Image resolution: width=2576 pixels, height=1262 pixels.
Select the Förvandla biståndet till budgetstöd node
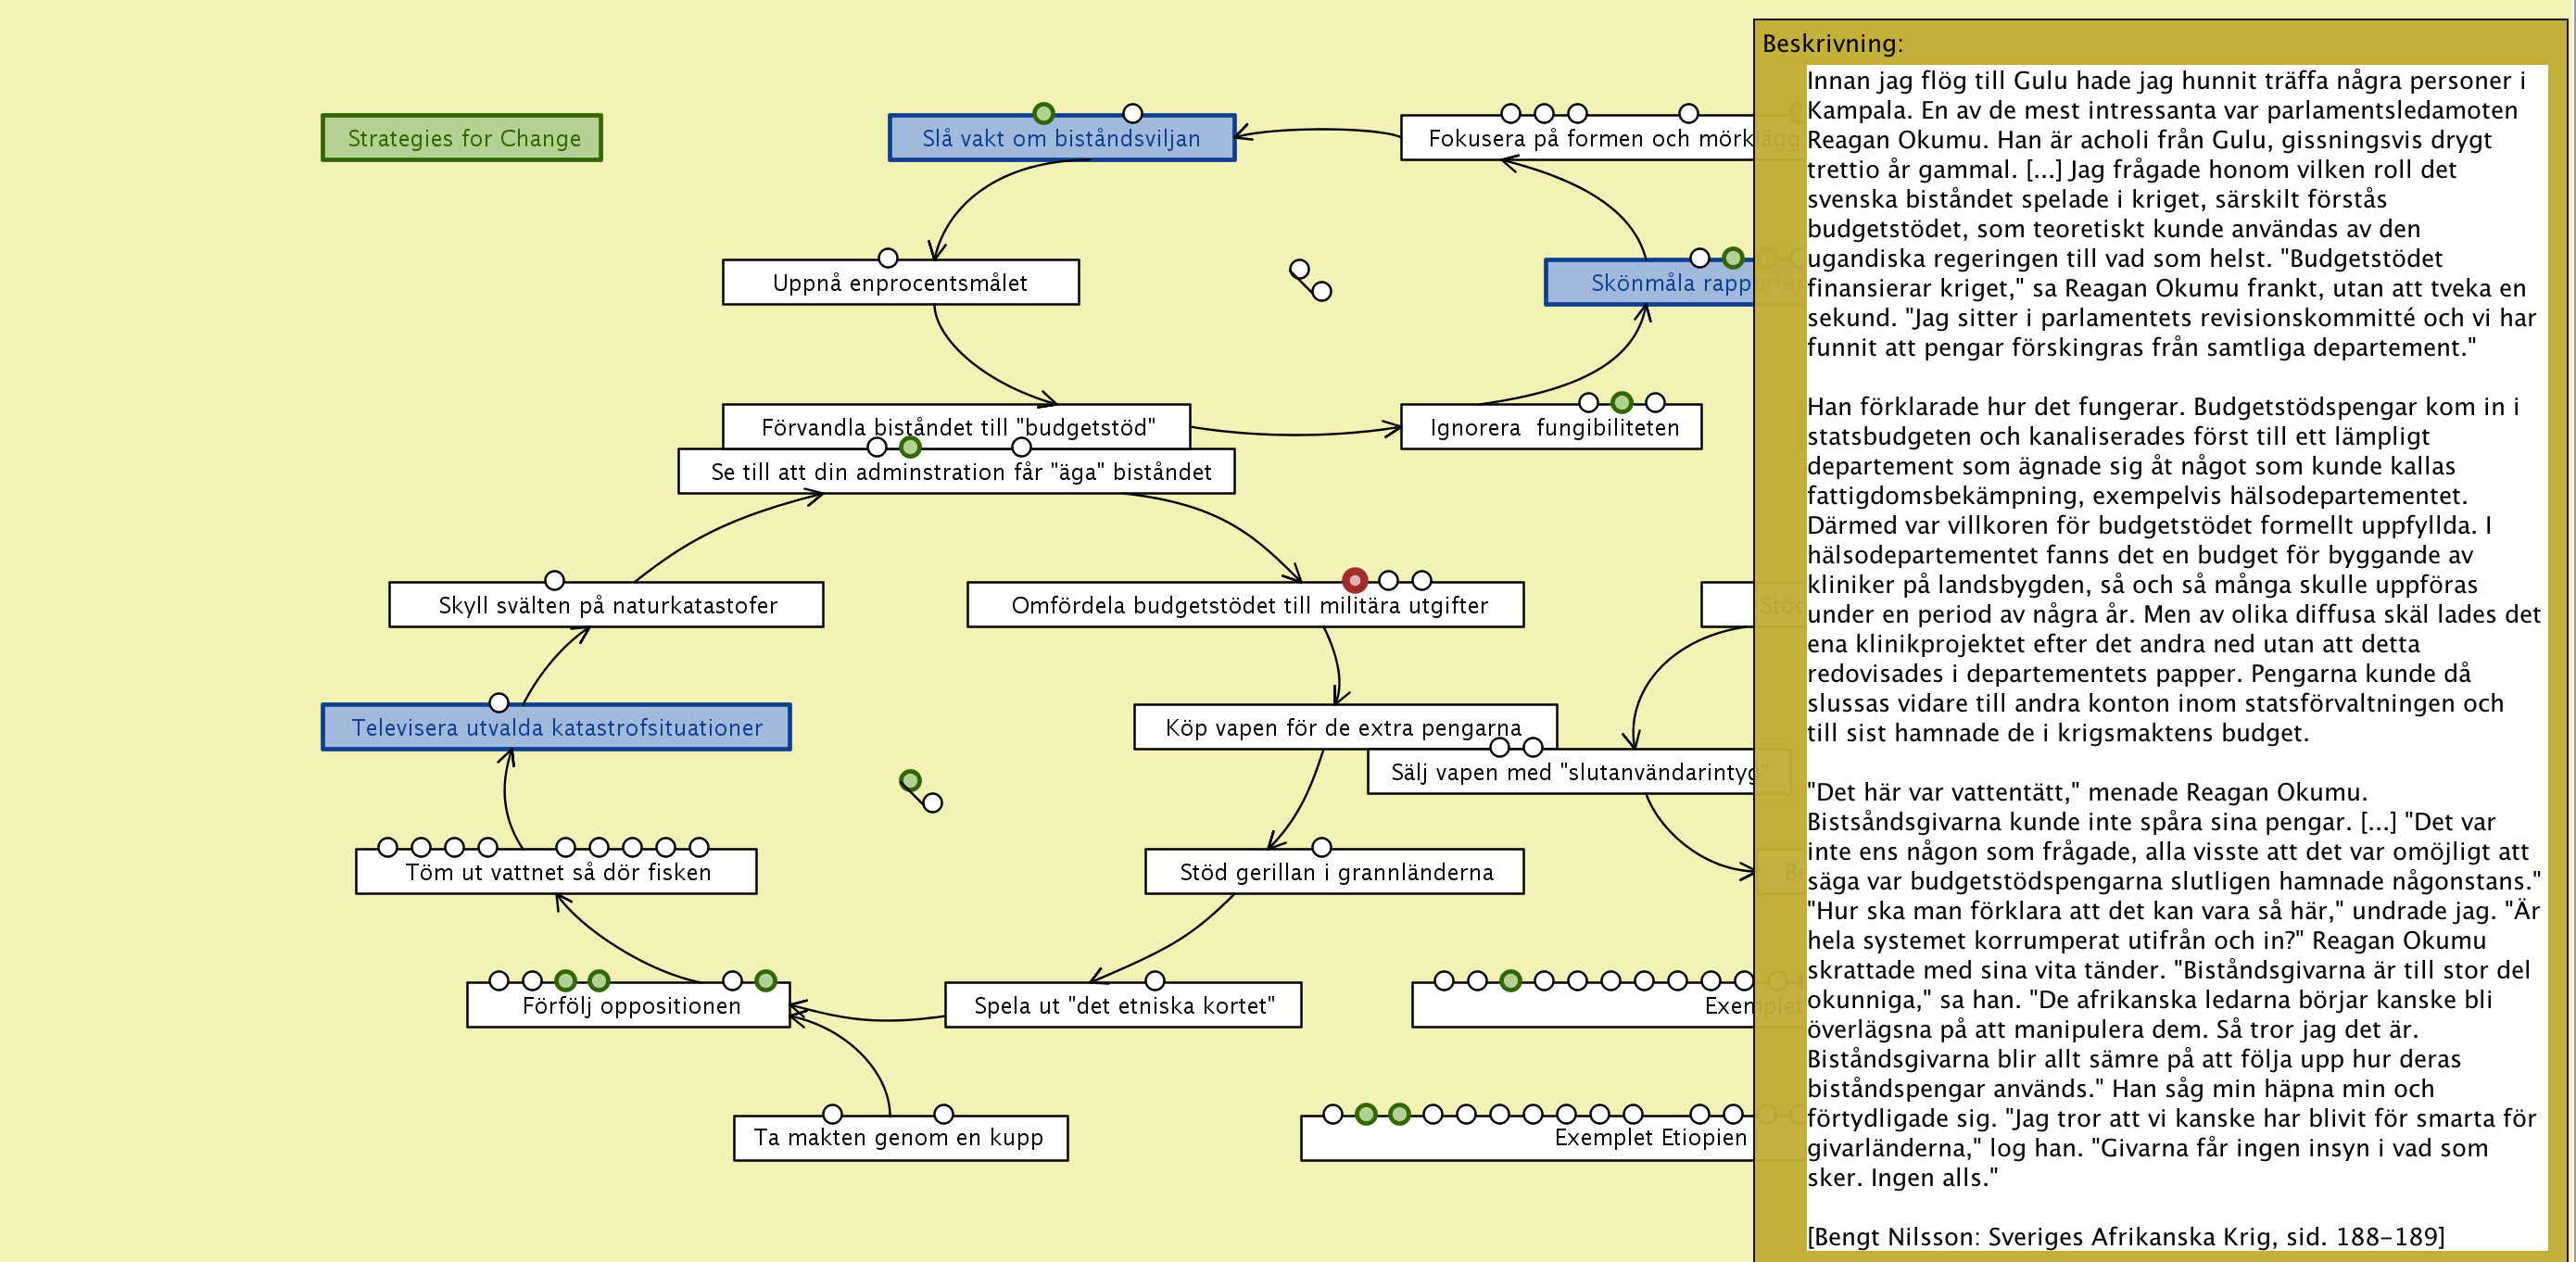957,423
